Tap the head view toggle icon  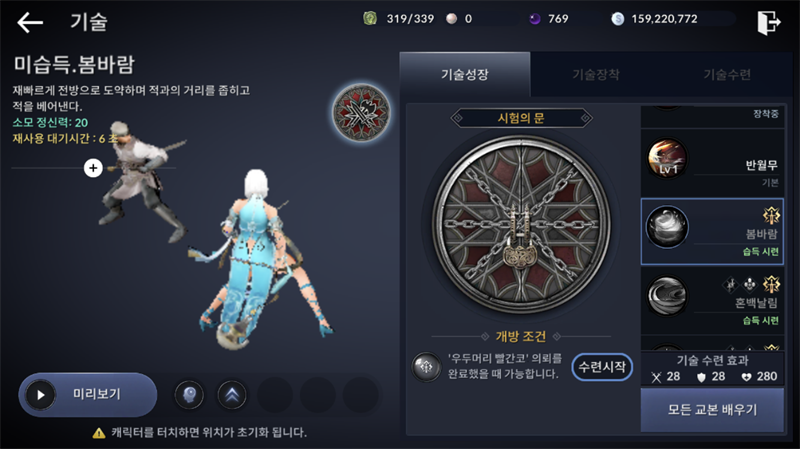pyautogui.click(x=189, y=395)
